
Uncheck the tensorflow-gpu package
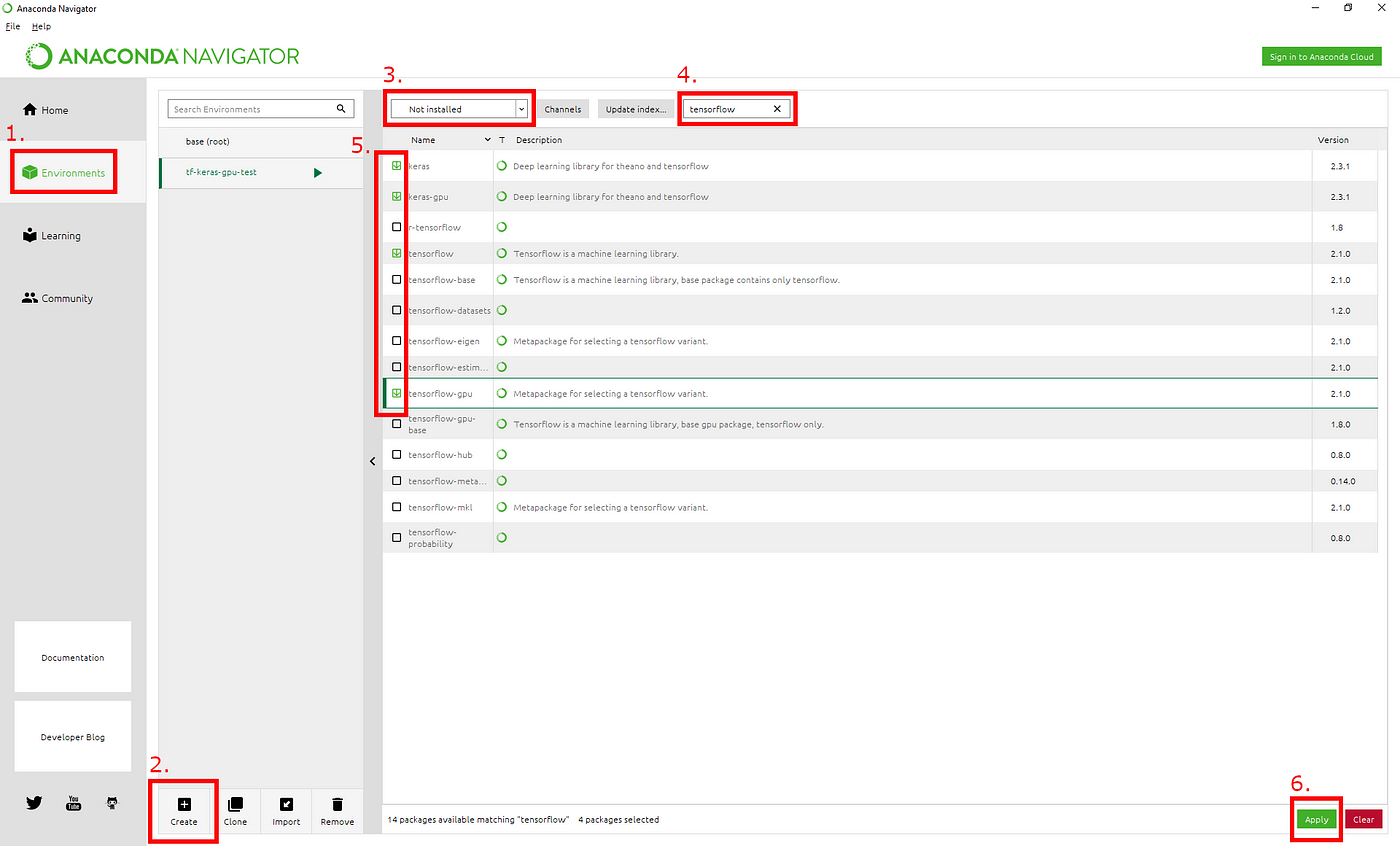[x=396, y=393]
